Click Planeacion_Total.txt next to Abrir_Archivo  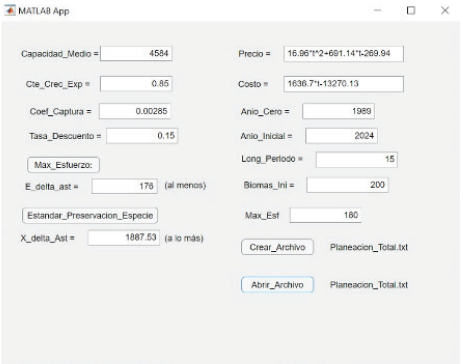tap(369, 285)
